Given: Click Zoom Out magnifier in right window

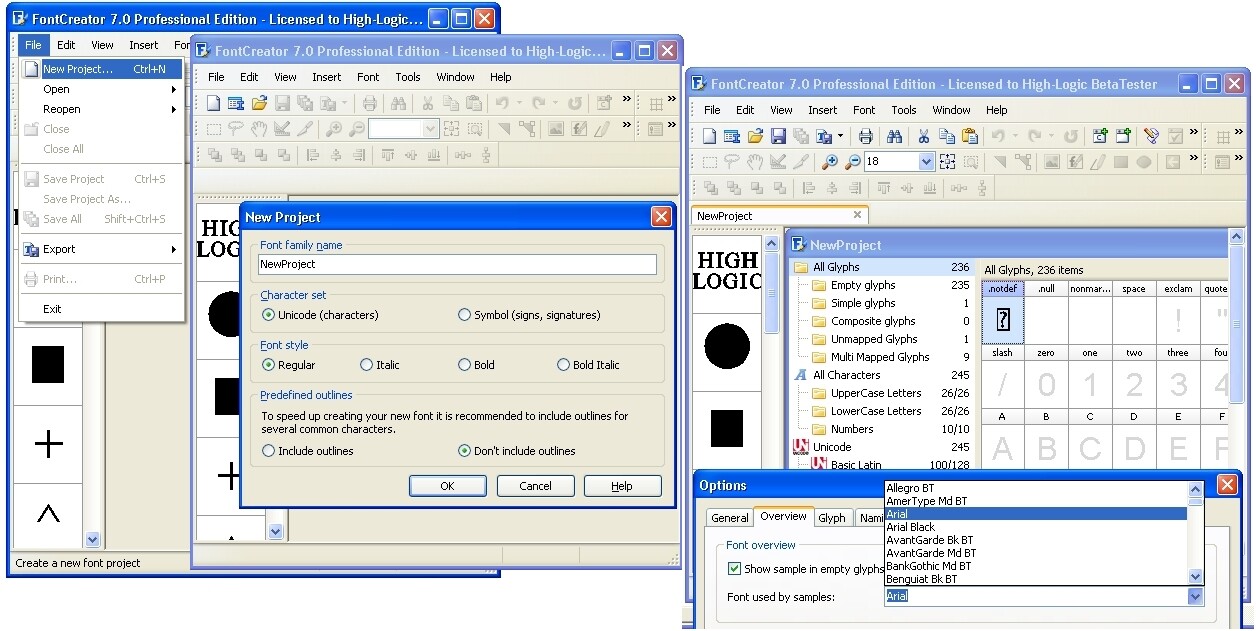Looking at the screenshot, I should click(853, 162).
